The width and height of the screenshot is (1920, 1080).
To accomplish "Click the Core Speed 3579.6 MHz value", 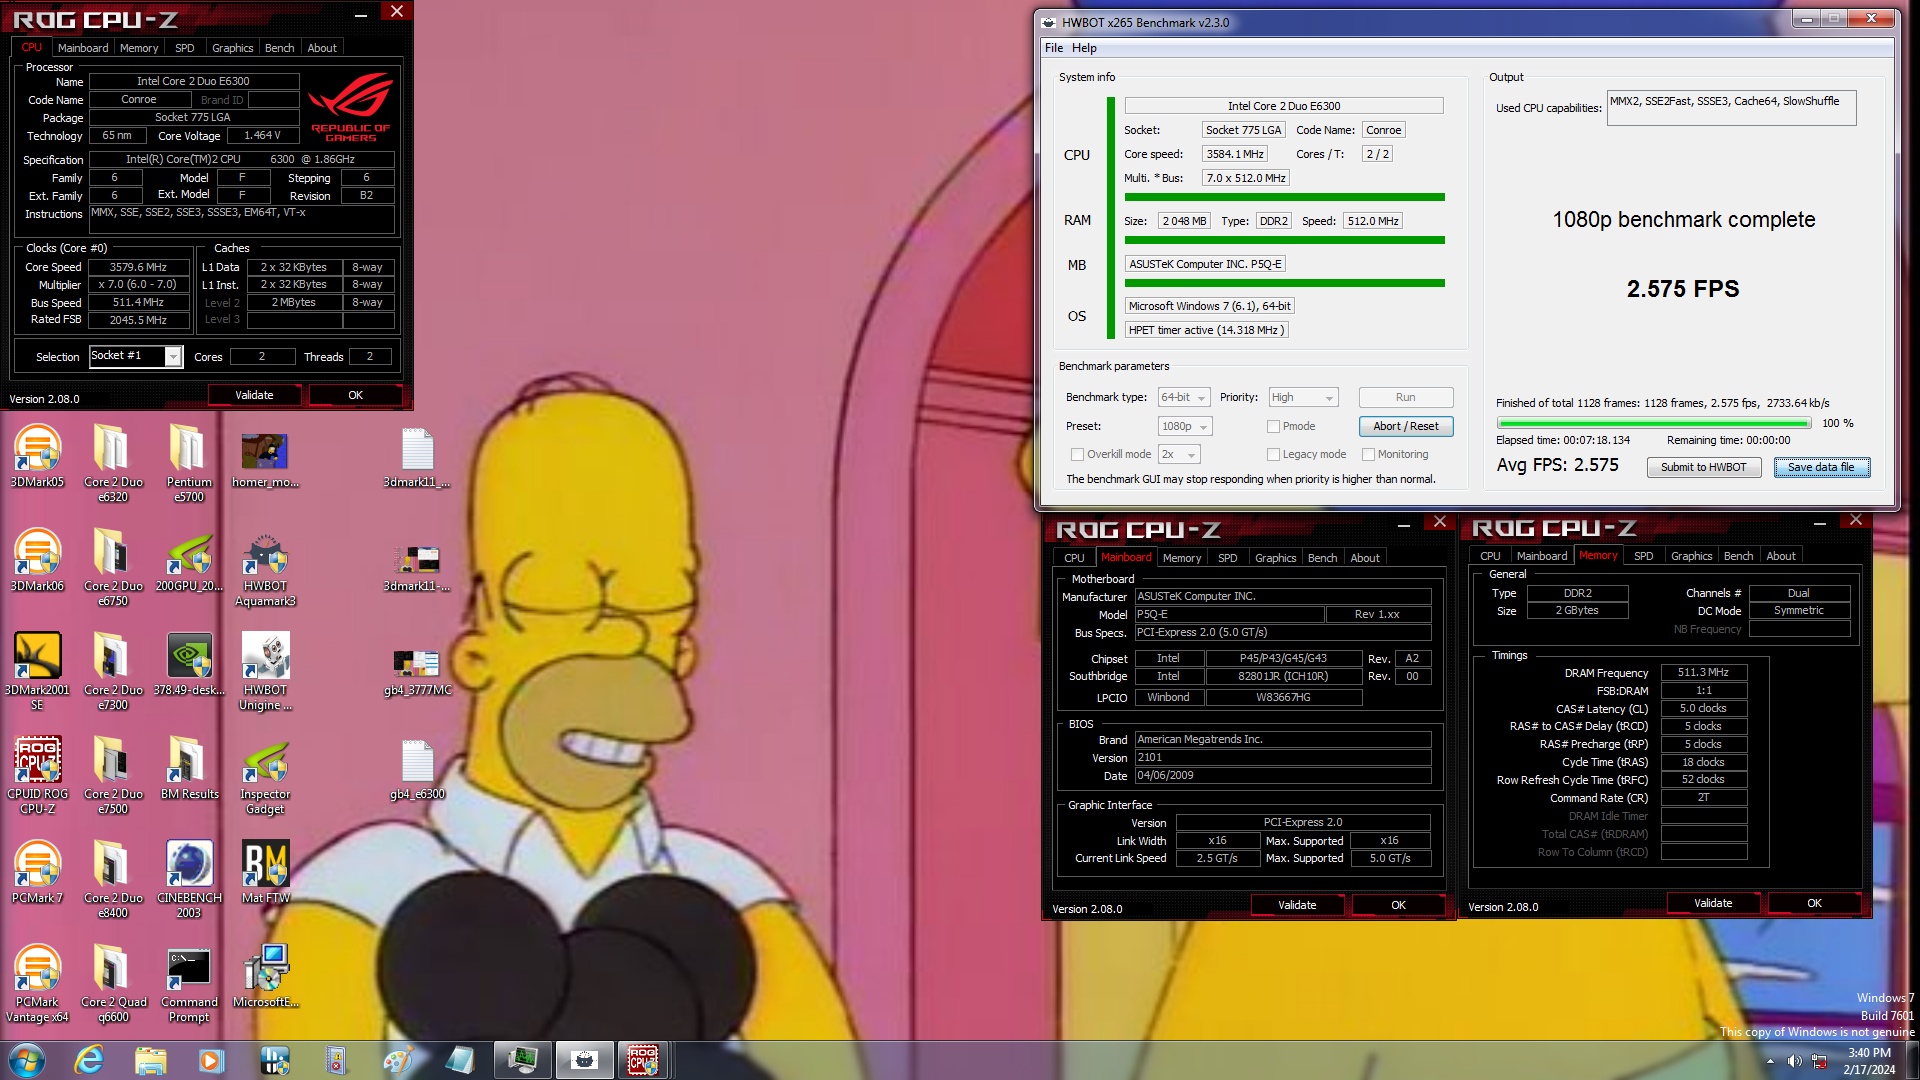I will pos(138,267).
